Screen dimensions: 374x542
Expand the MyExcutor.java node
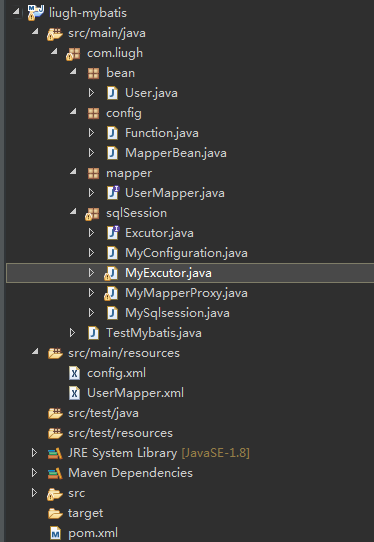click(x=91, y=273)
